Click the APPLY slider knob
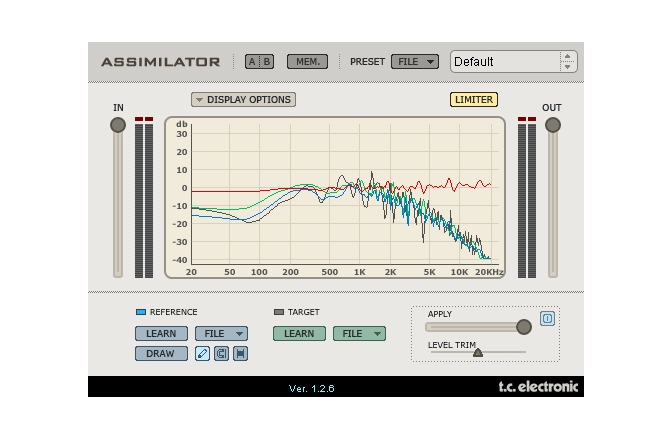672x440 pixels. [x=524, y=327]
